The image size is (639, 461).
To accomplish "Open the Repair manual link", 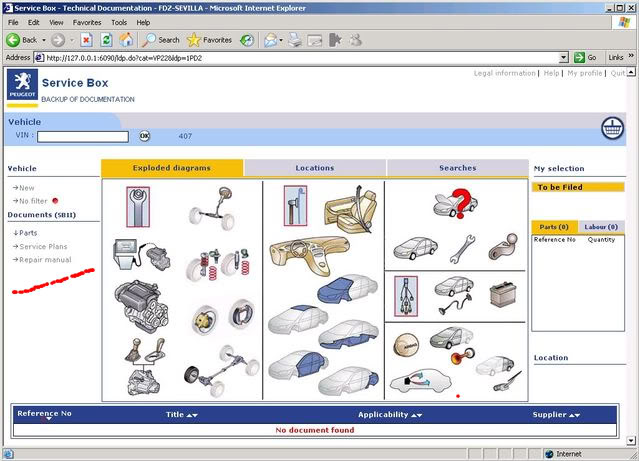I will pyautogui.click(x=45, y=260).
